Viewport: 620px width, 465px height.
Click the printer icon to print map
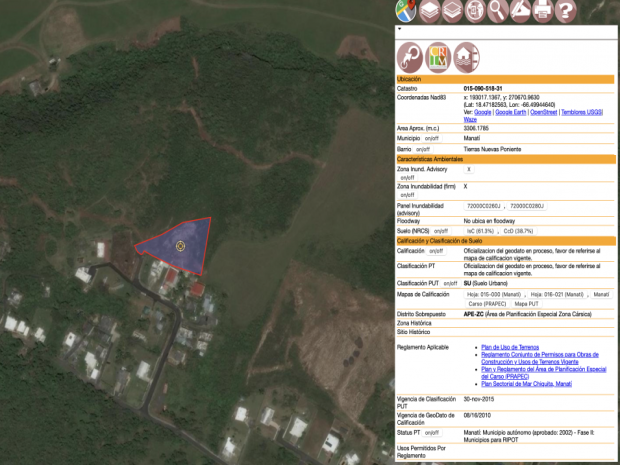(x=543, y=11)
